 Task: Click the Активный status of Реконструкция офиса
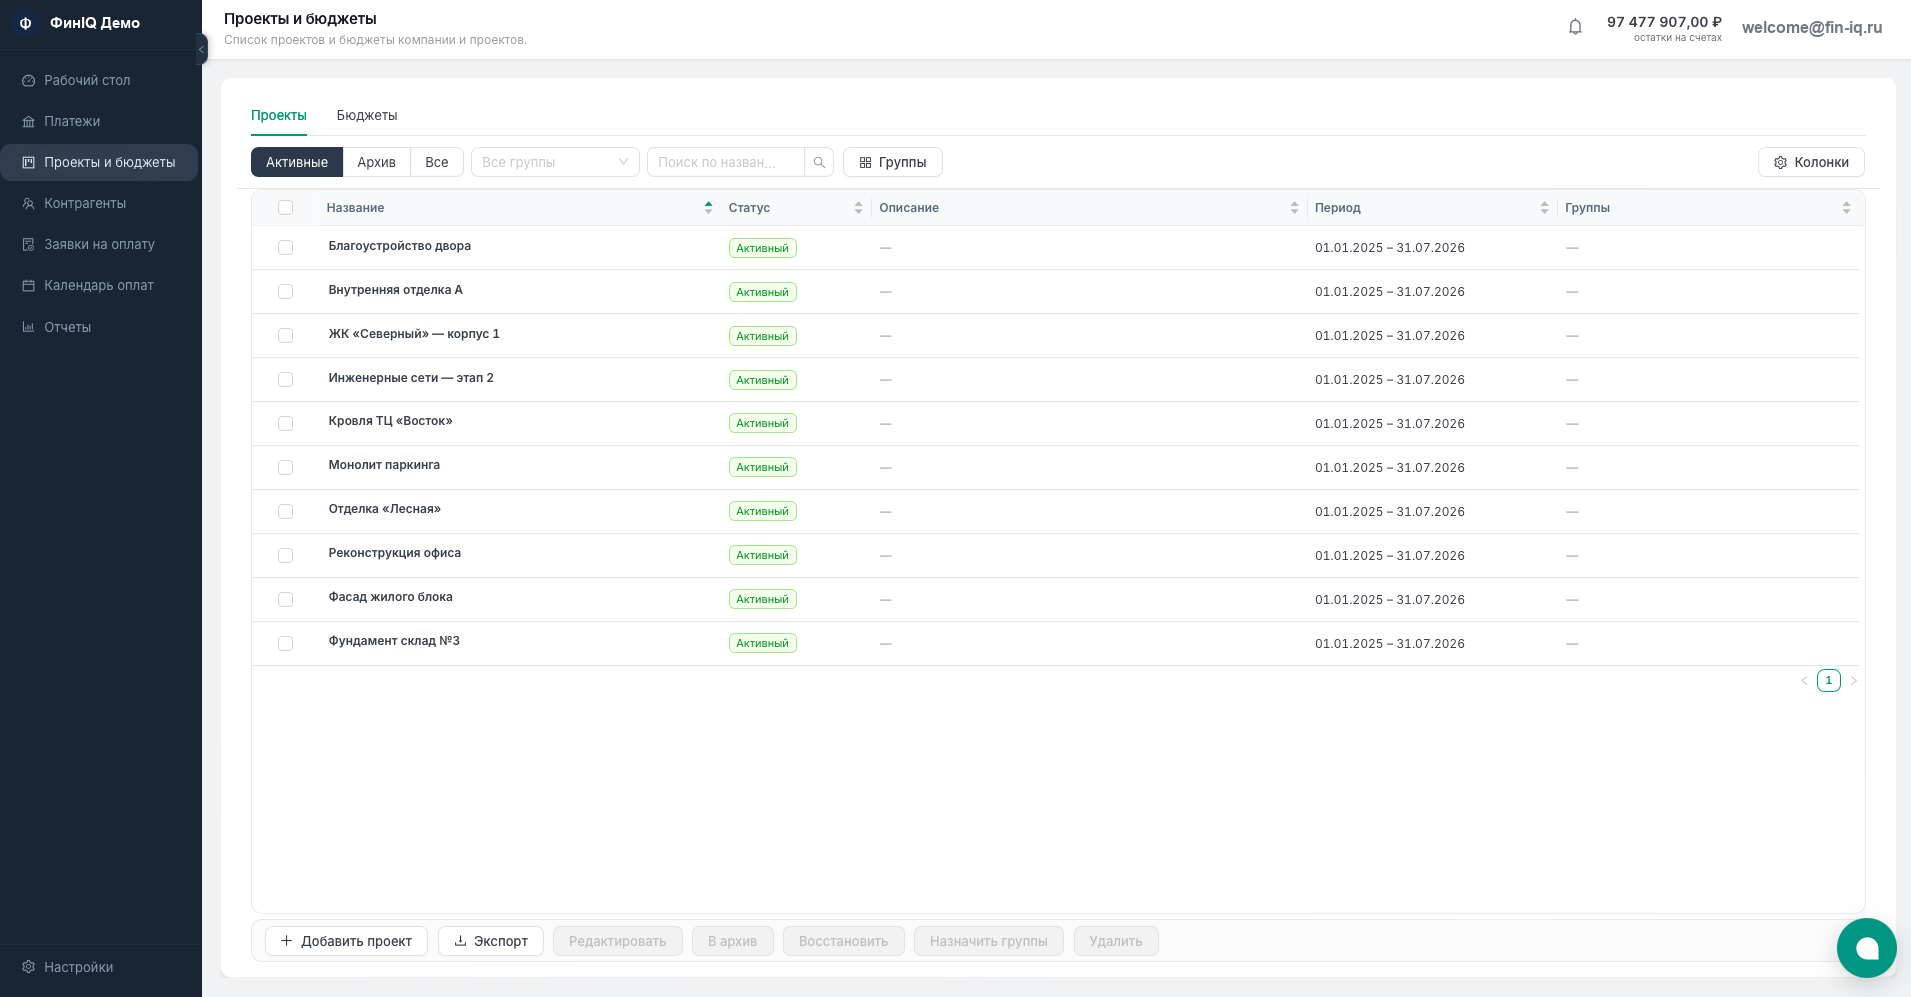(763, 556)
